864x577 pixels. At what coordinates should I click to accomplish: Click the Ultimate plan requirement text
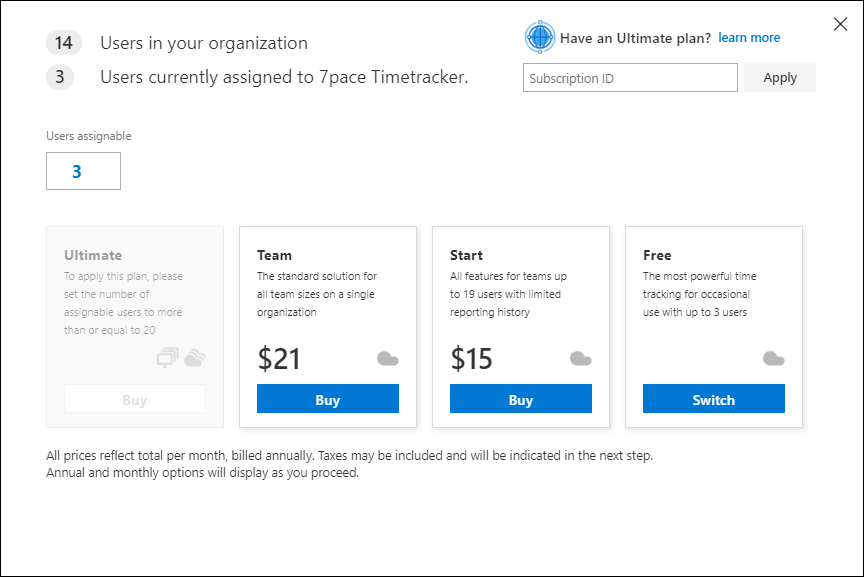[x=123, y=303]
